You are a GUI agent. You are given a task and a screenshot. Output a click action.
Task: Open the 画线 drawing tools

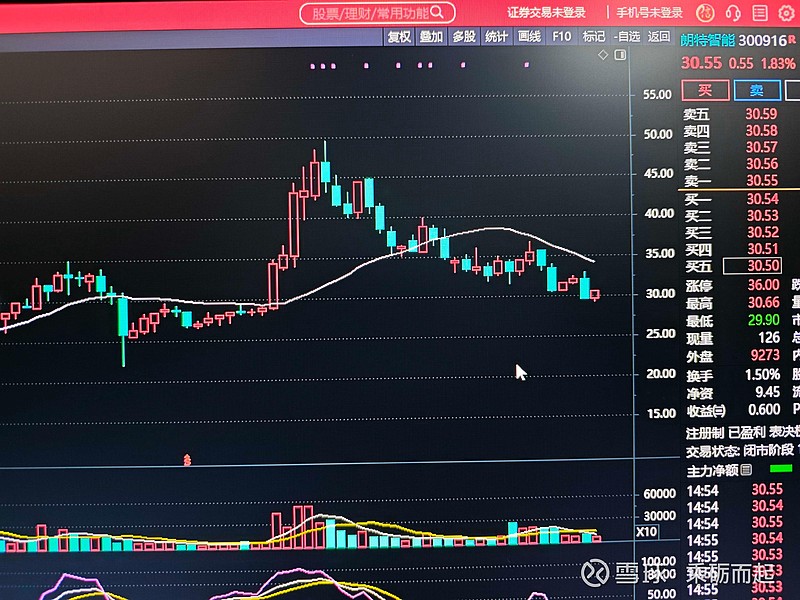click(529, 36)
